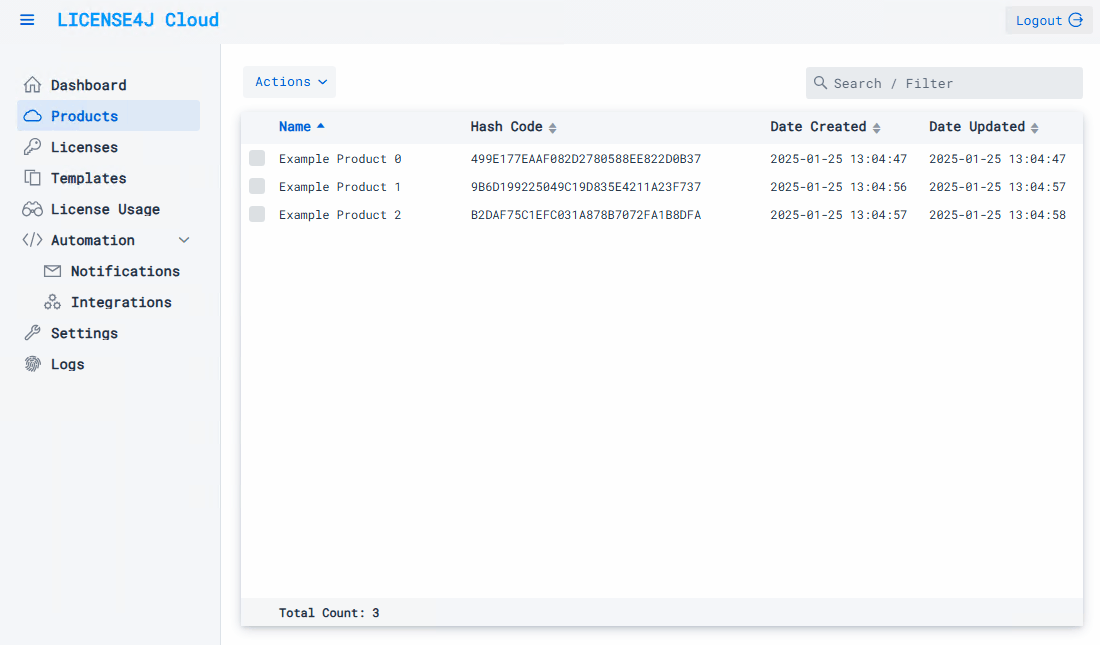Open the Actions dropdown

(x=290, y=82)
